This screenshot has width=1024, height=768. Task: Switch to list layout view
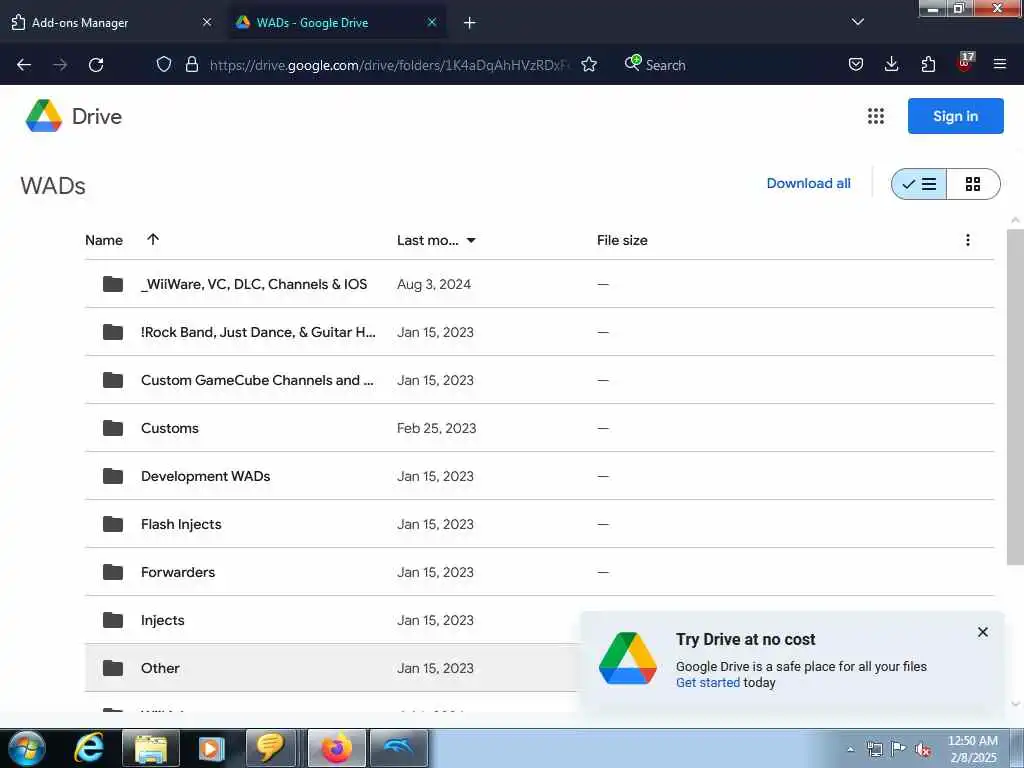pyautogui.click(x=919, y=184)
